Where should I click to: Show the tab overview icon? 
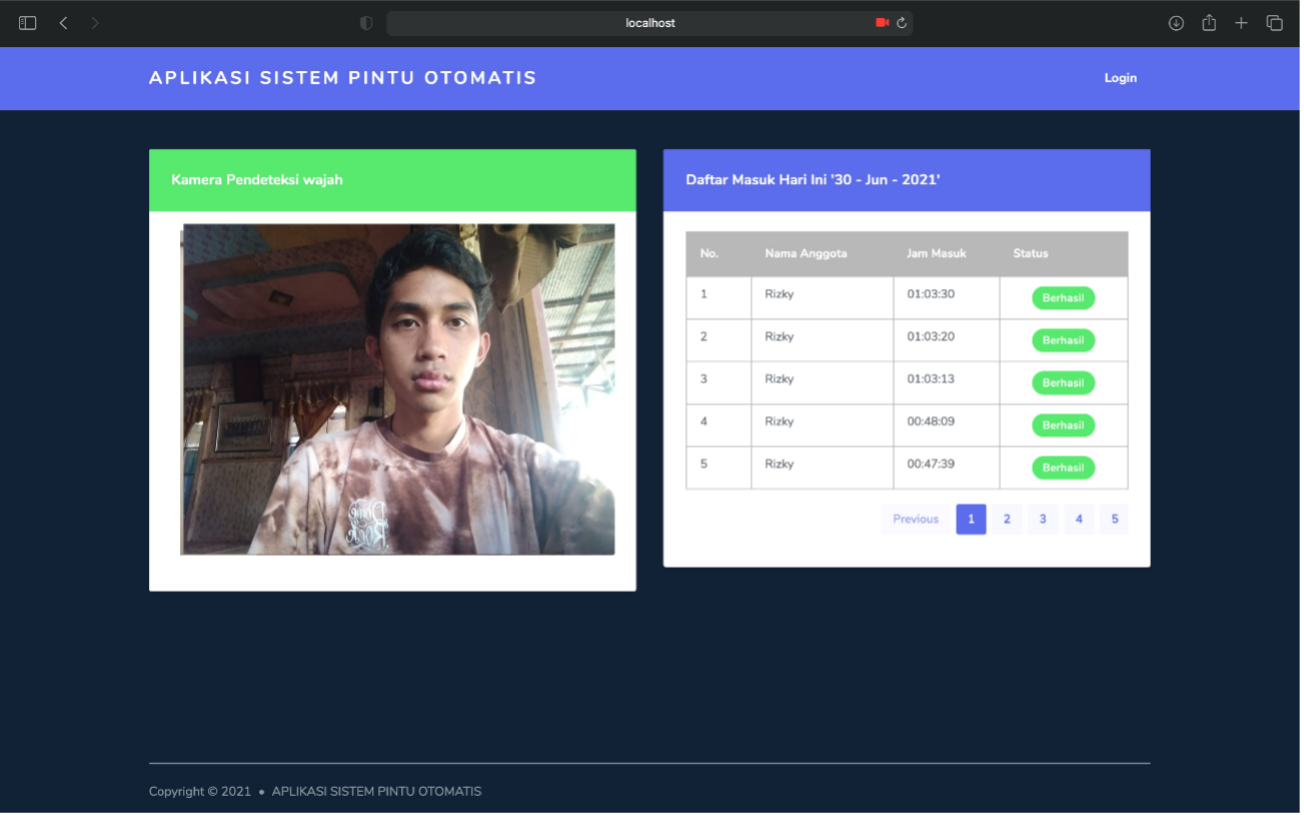[1274, 23]
